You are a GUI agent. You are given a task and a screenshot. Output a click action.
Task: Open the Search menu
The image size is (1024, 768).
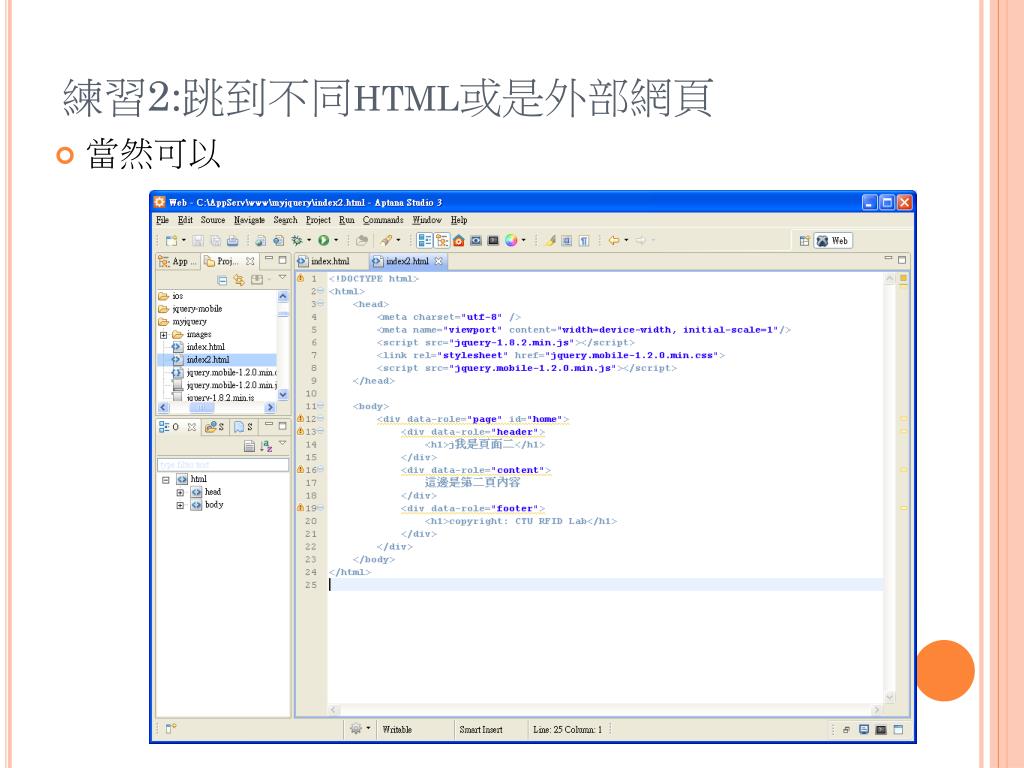pyautogui.click(x=285, y=220)
